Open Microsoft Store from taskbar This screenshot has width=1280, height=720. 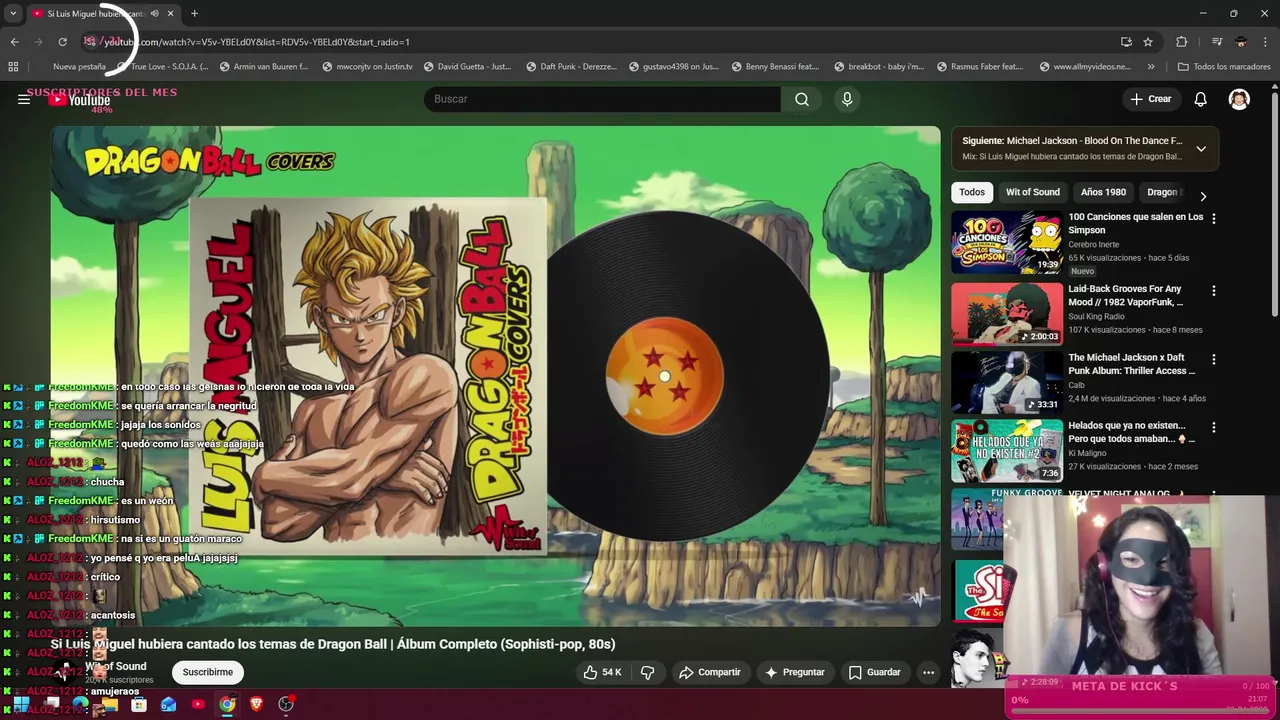[x=139, y=704]
